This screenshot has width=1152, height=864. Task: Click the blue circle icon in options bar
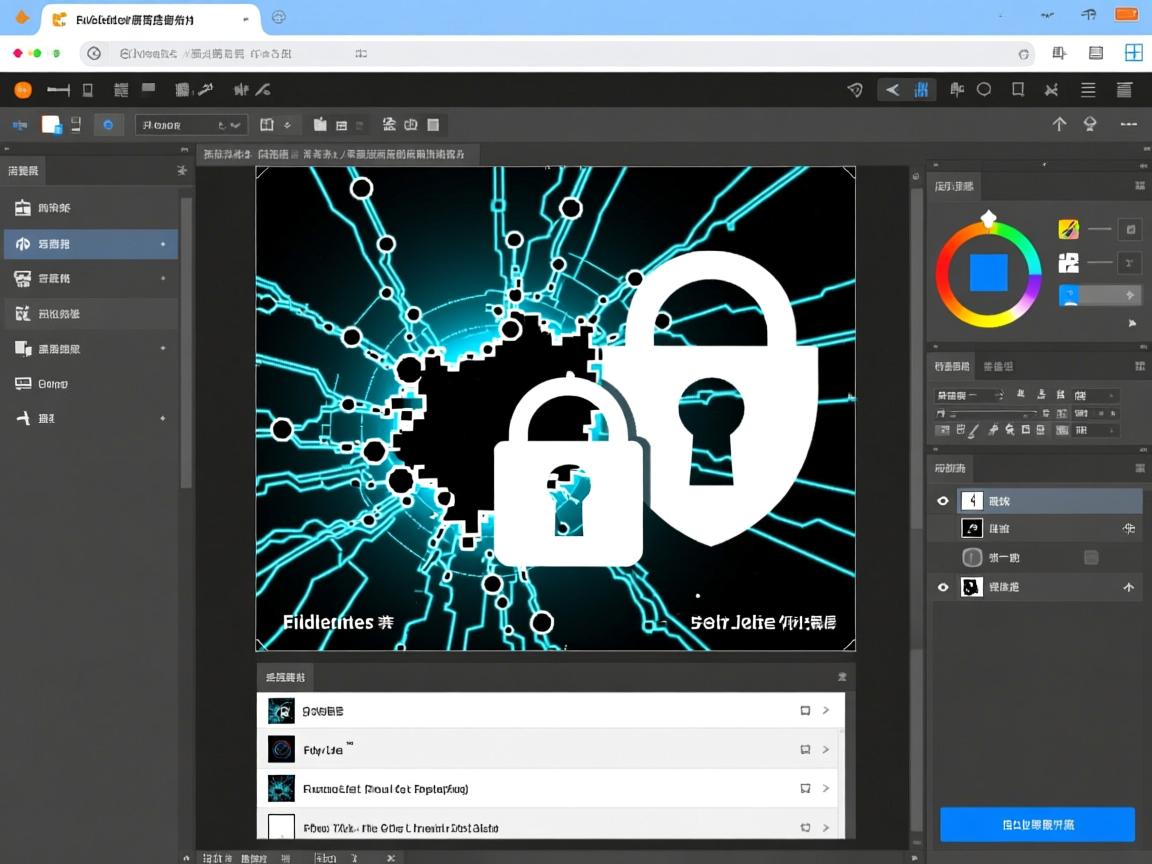coord(108,125)
